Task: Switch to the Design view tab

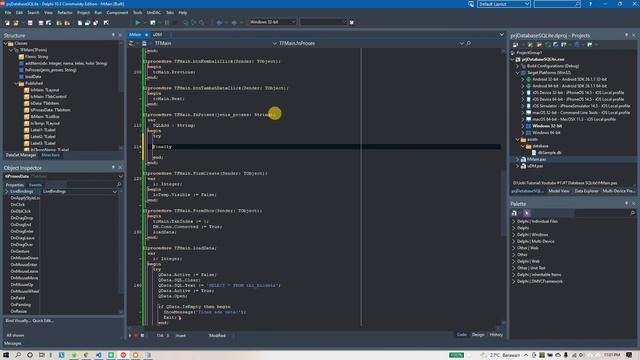Action: 478,335
